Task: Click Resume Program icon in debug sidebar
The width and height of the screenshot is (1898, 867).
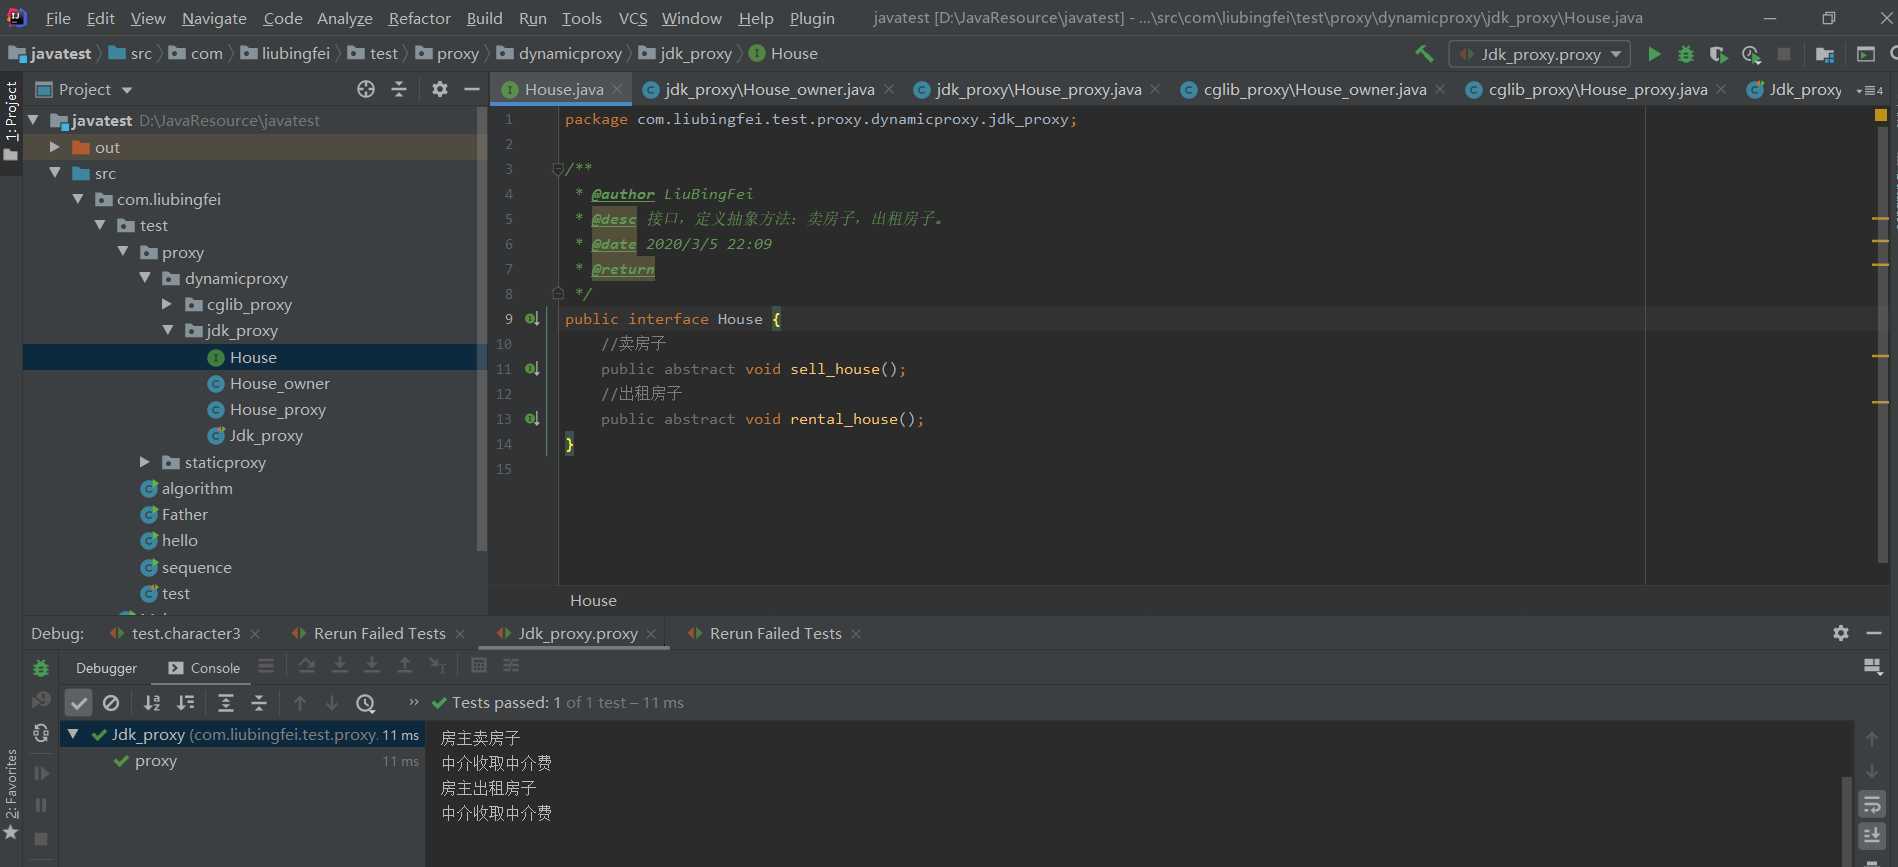Action: (41, 773)
